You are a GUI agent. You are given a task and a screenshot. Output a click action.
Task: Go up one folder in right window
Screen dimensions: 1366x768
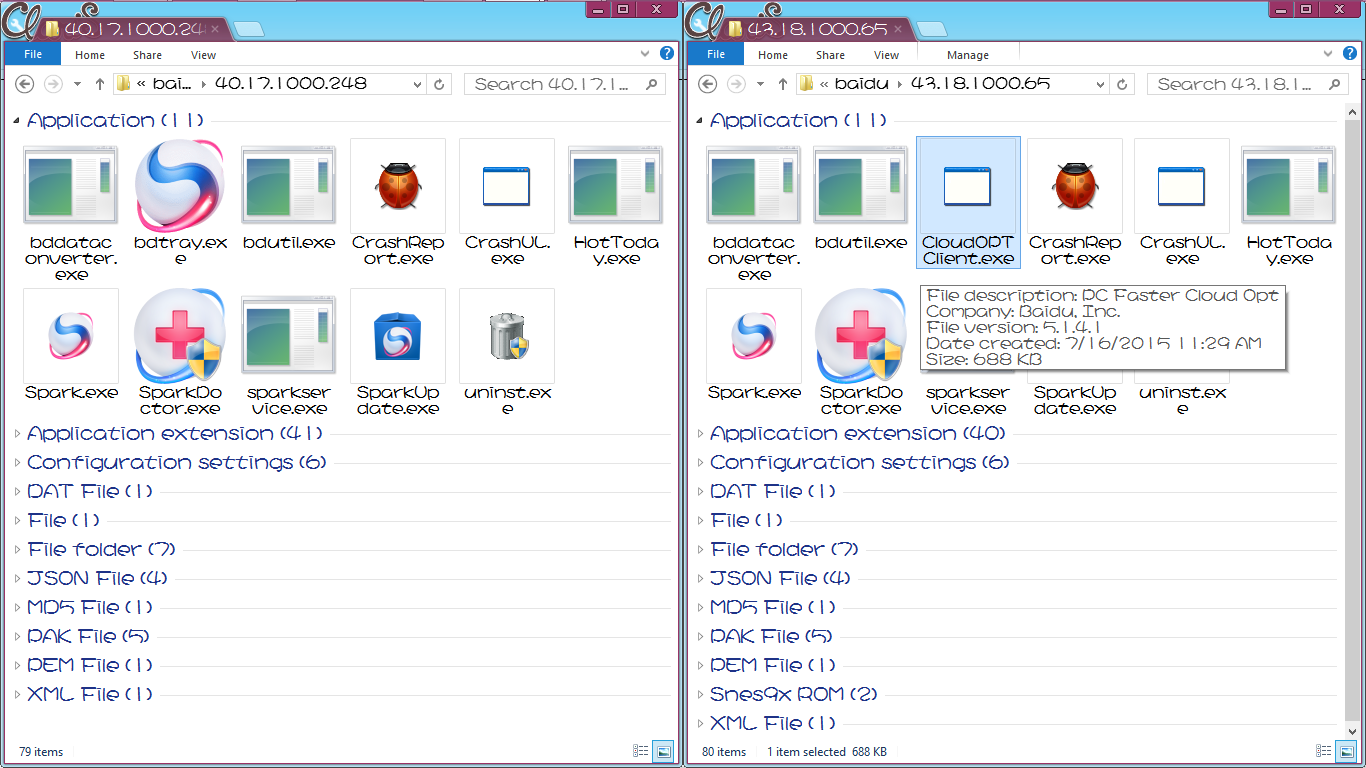pos(782,84)
